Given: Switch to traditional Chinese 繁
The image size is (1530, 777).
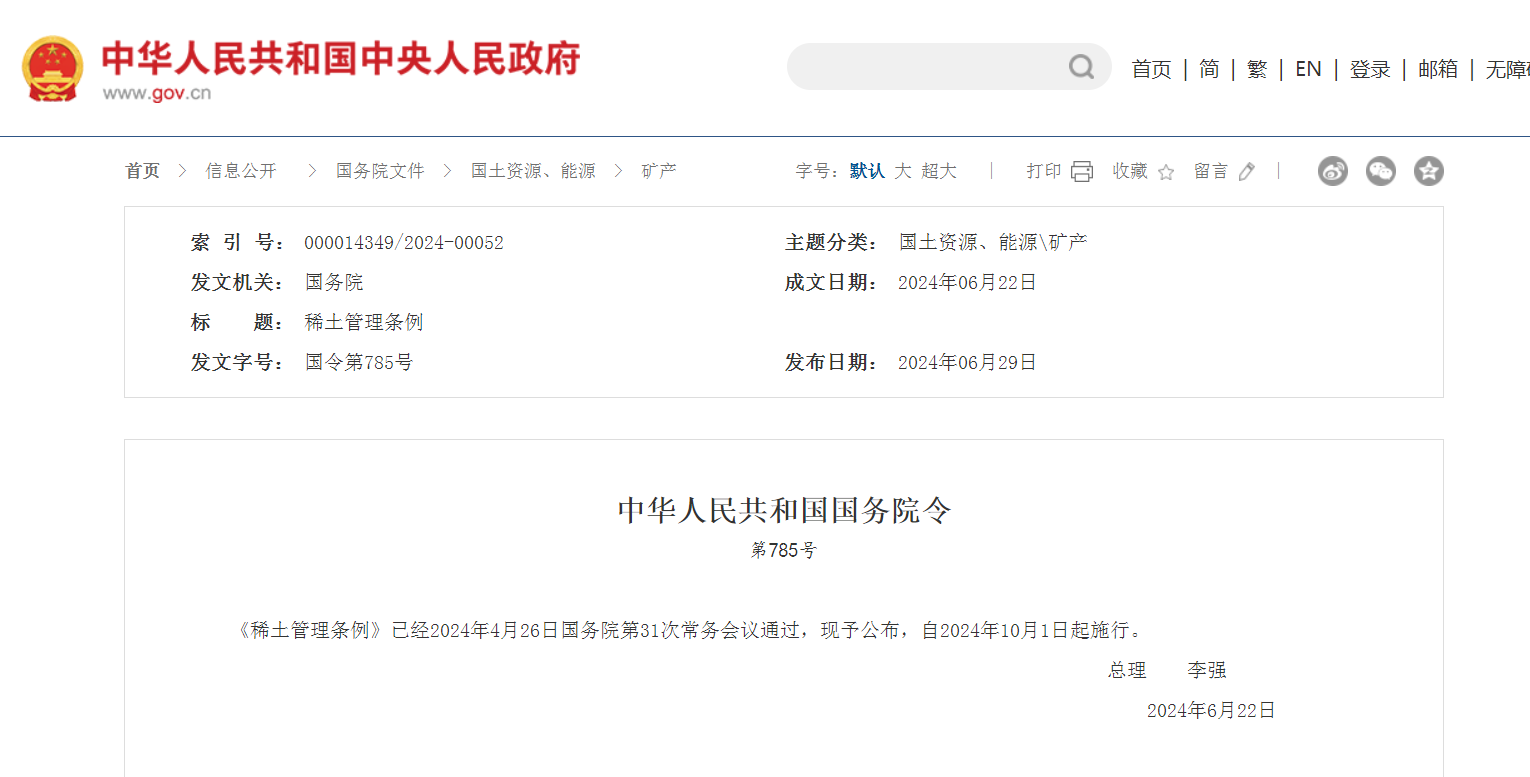Looking at the screenshot, I should [x=1257, y=69].
